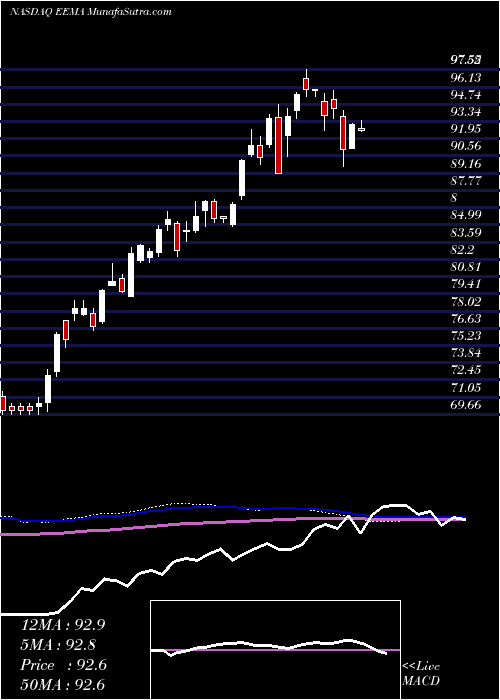Click the NASDAQ EEMA MunafaSutra.com title text
Viewport: 500px width, 700px height.
(x=91, y=12)
